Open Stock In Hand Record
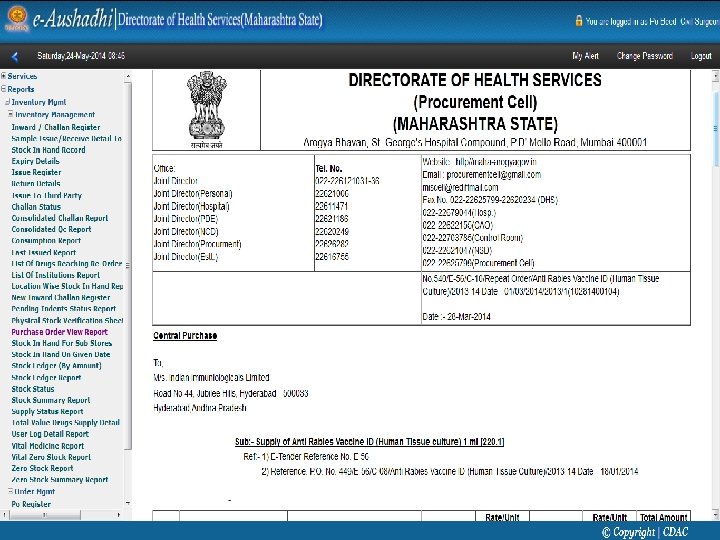 click(x=48, y=150)
